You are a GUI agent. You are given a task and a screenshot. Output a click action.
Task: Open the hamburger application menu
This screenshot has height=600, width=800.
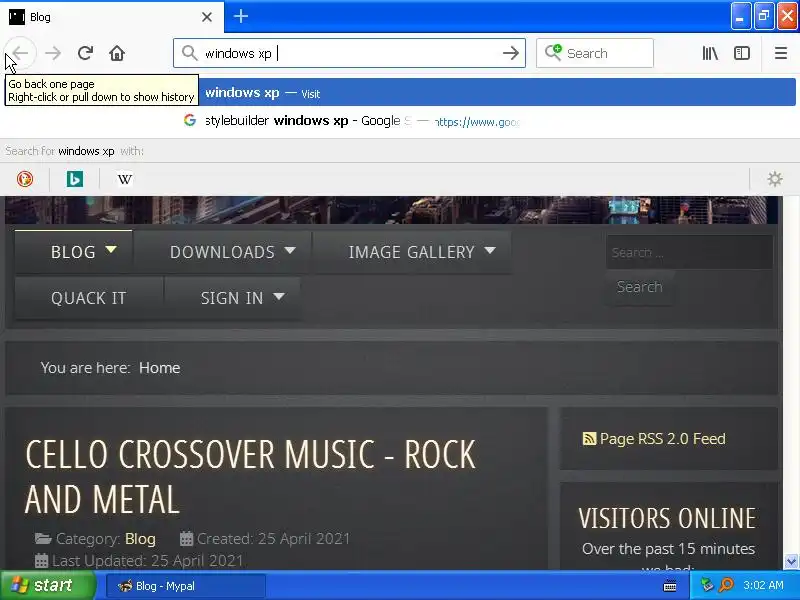pos(781,53)
